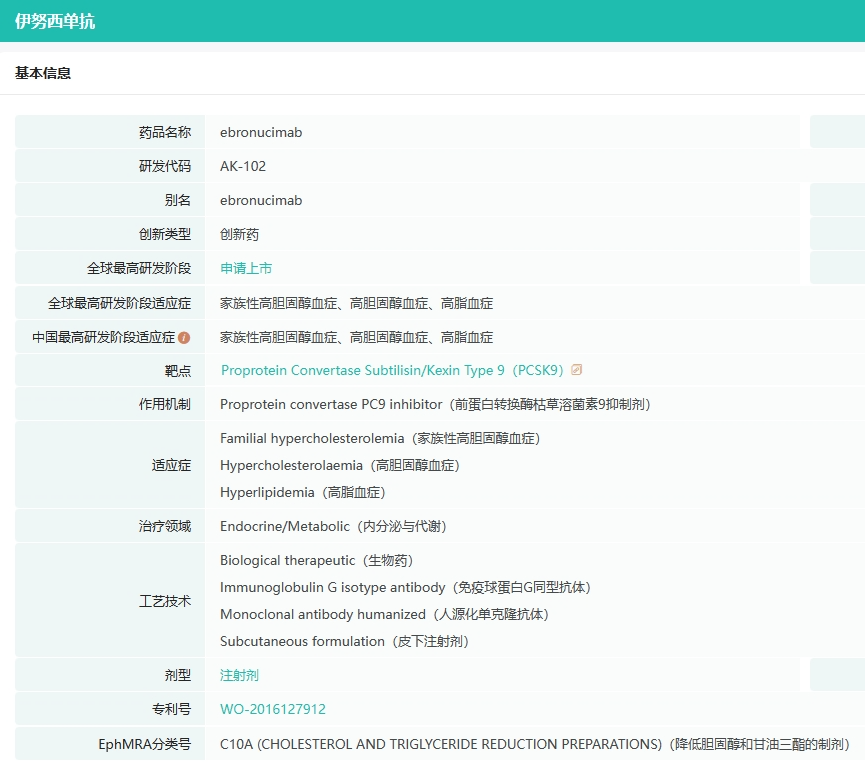Viewport: 865px width, 779px height.
Task: Click the external link icon after PCSK9
Action: point(577,370)
